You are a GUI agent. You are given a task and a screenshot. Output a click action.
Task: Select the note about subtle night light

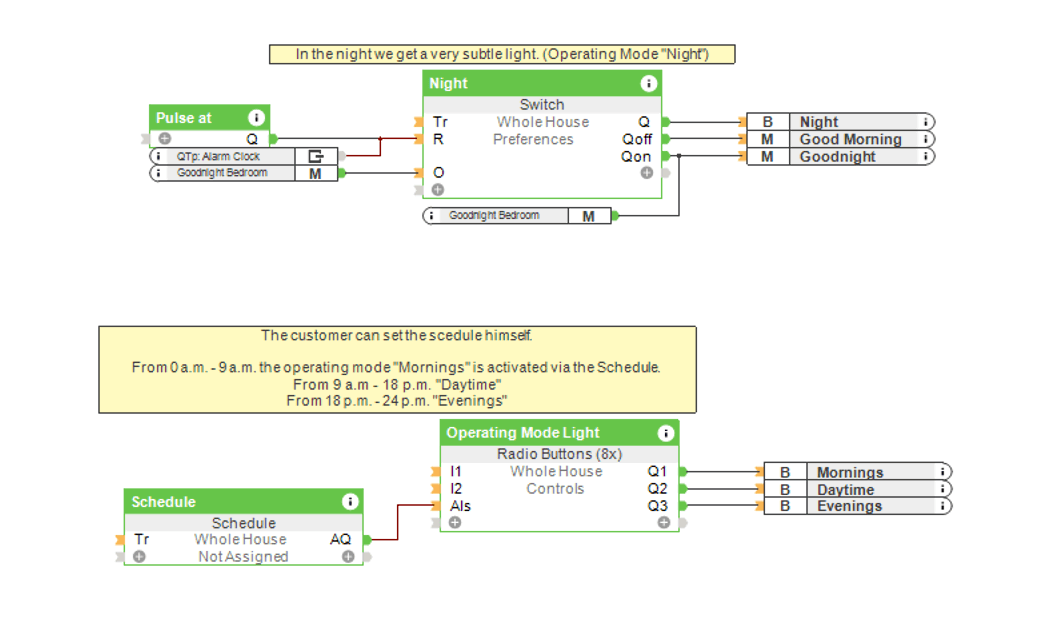point(502,54)
